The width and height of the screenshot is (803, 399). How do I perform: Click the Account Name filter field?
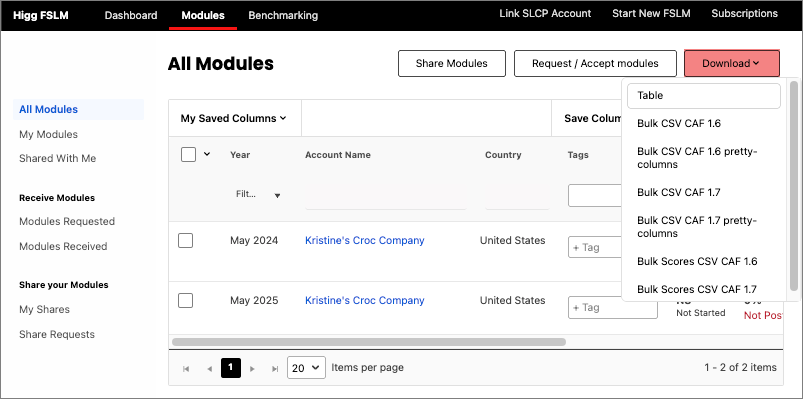tap(386, 197)
